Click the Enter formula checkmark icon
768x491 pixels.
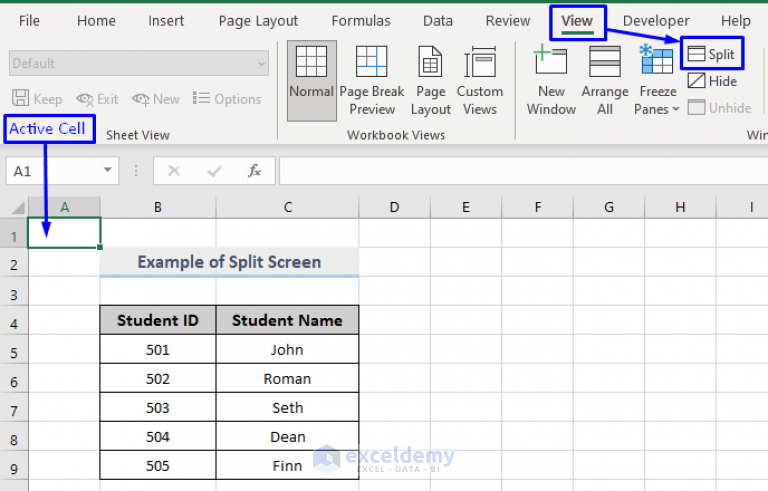[214, 171]
